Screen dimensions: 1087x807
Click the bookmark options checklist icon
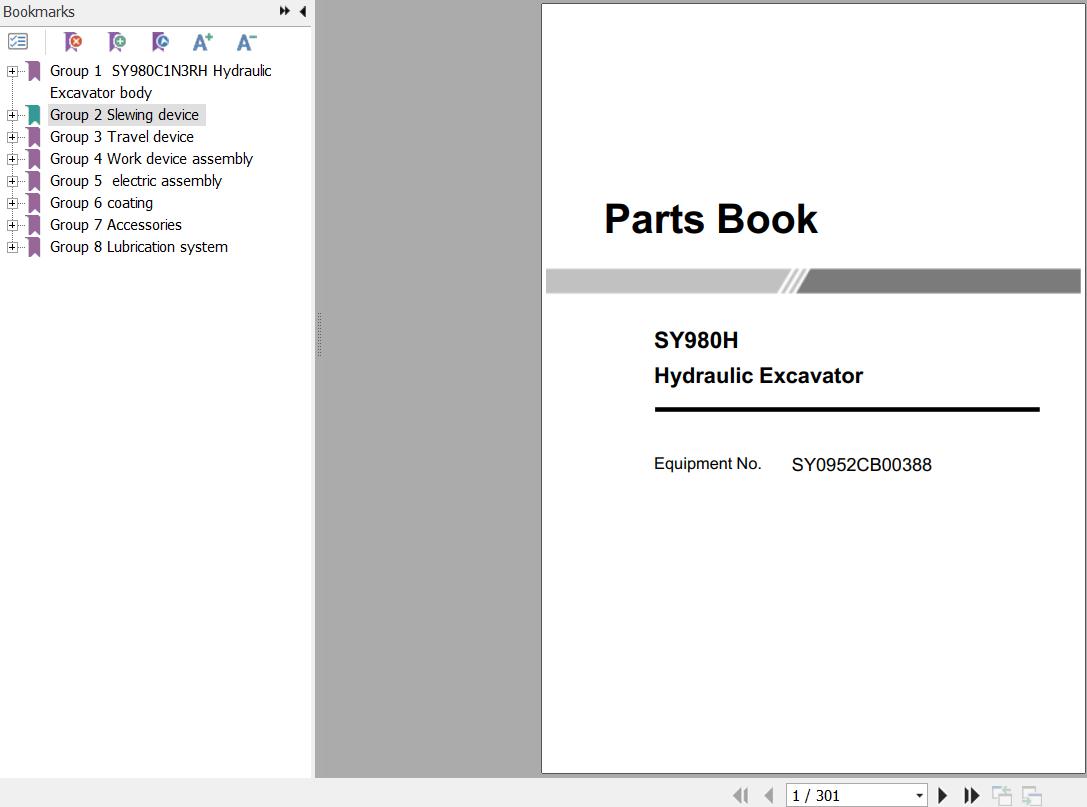18,42
